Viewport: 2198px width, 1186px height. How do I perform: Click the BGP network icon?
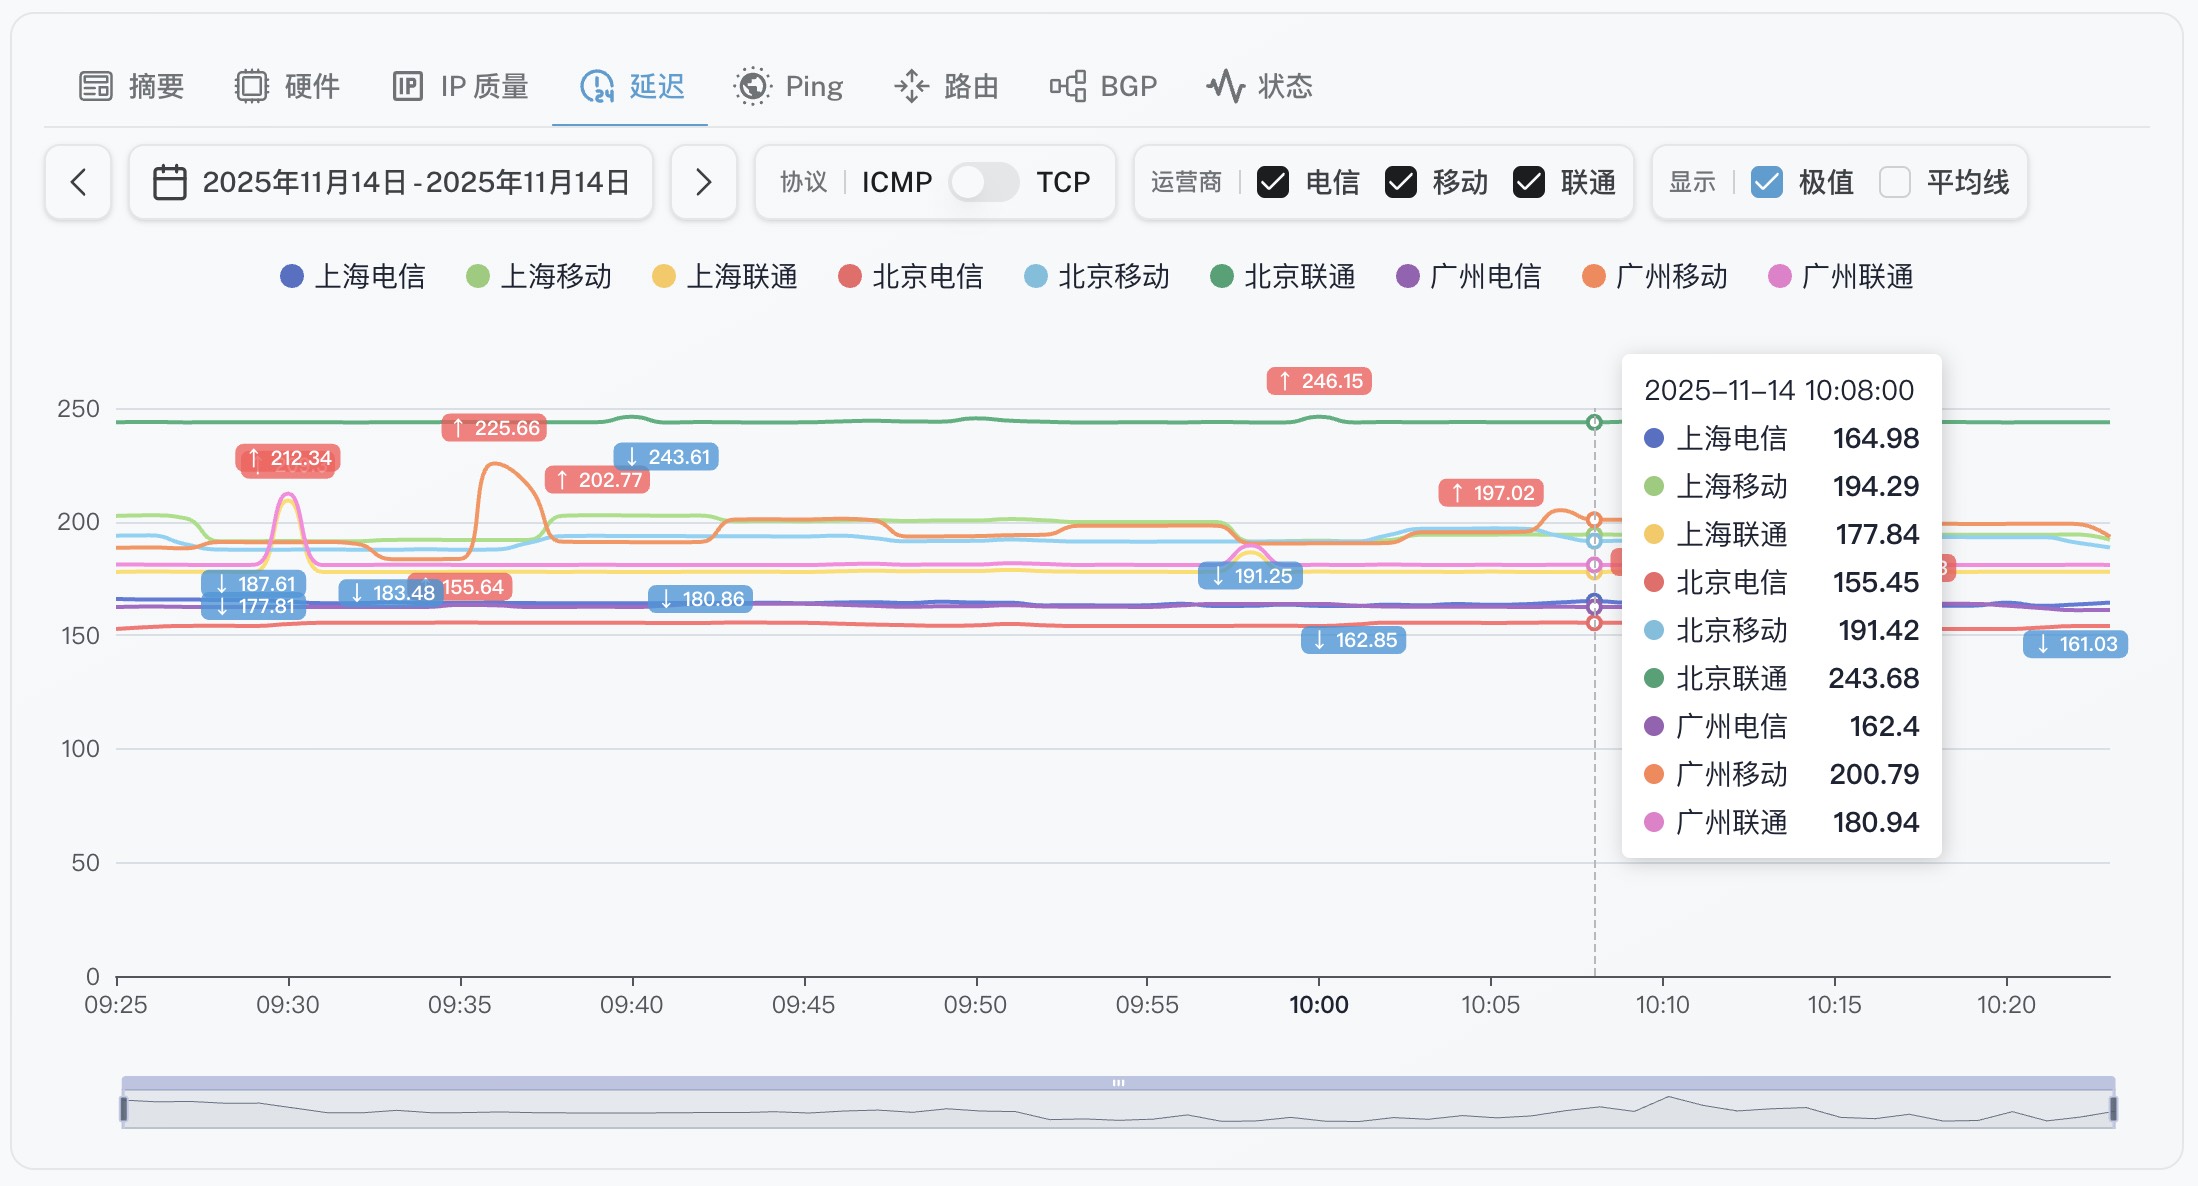coord(1068,86)
